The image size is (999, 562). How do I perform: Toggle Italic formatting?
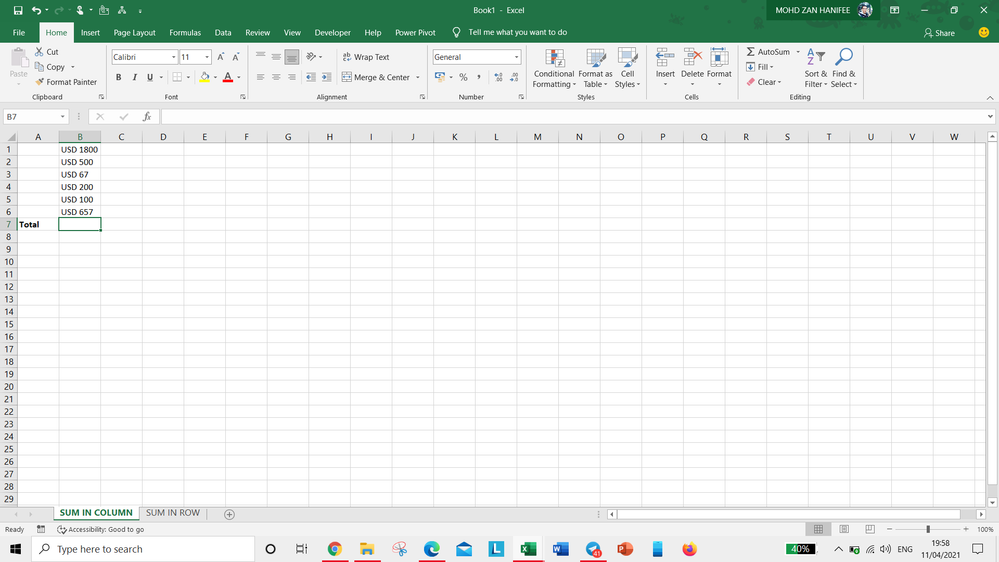tap(134, 77)
